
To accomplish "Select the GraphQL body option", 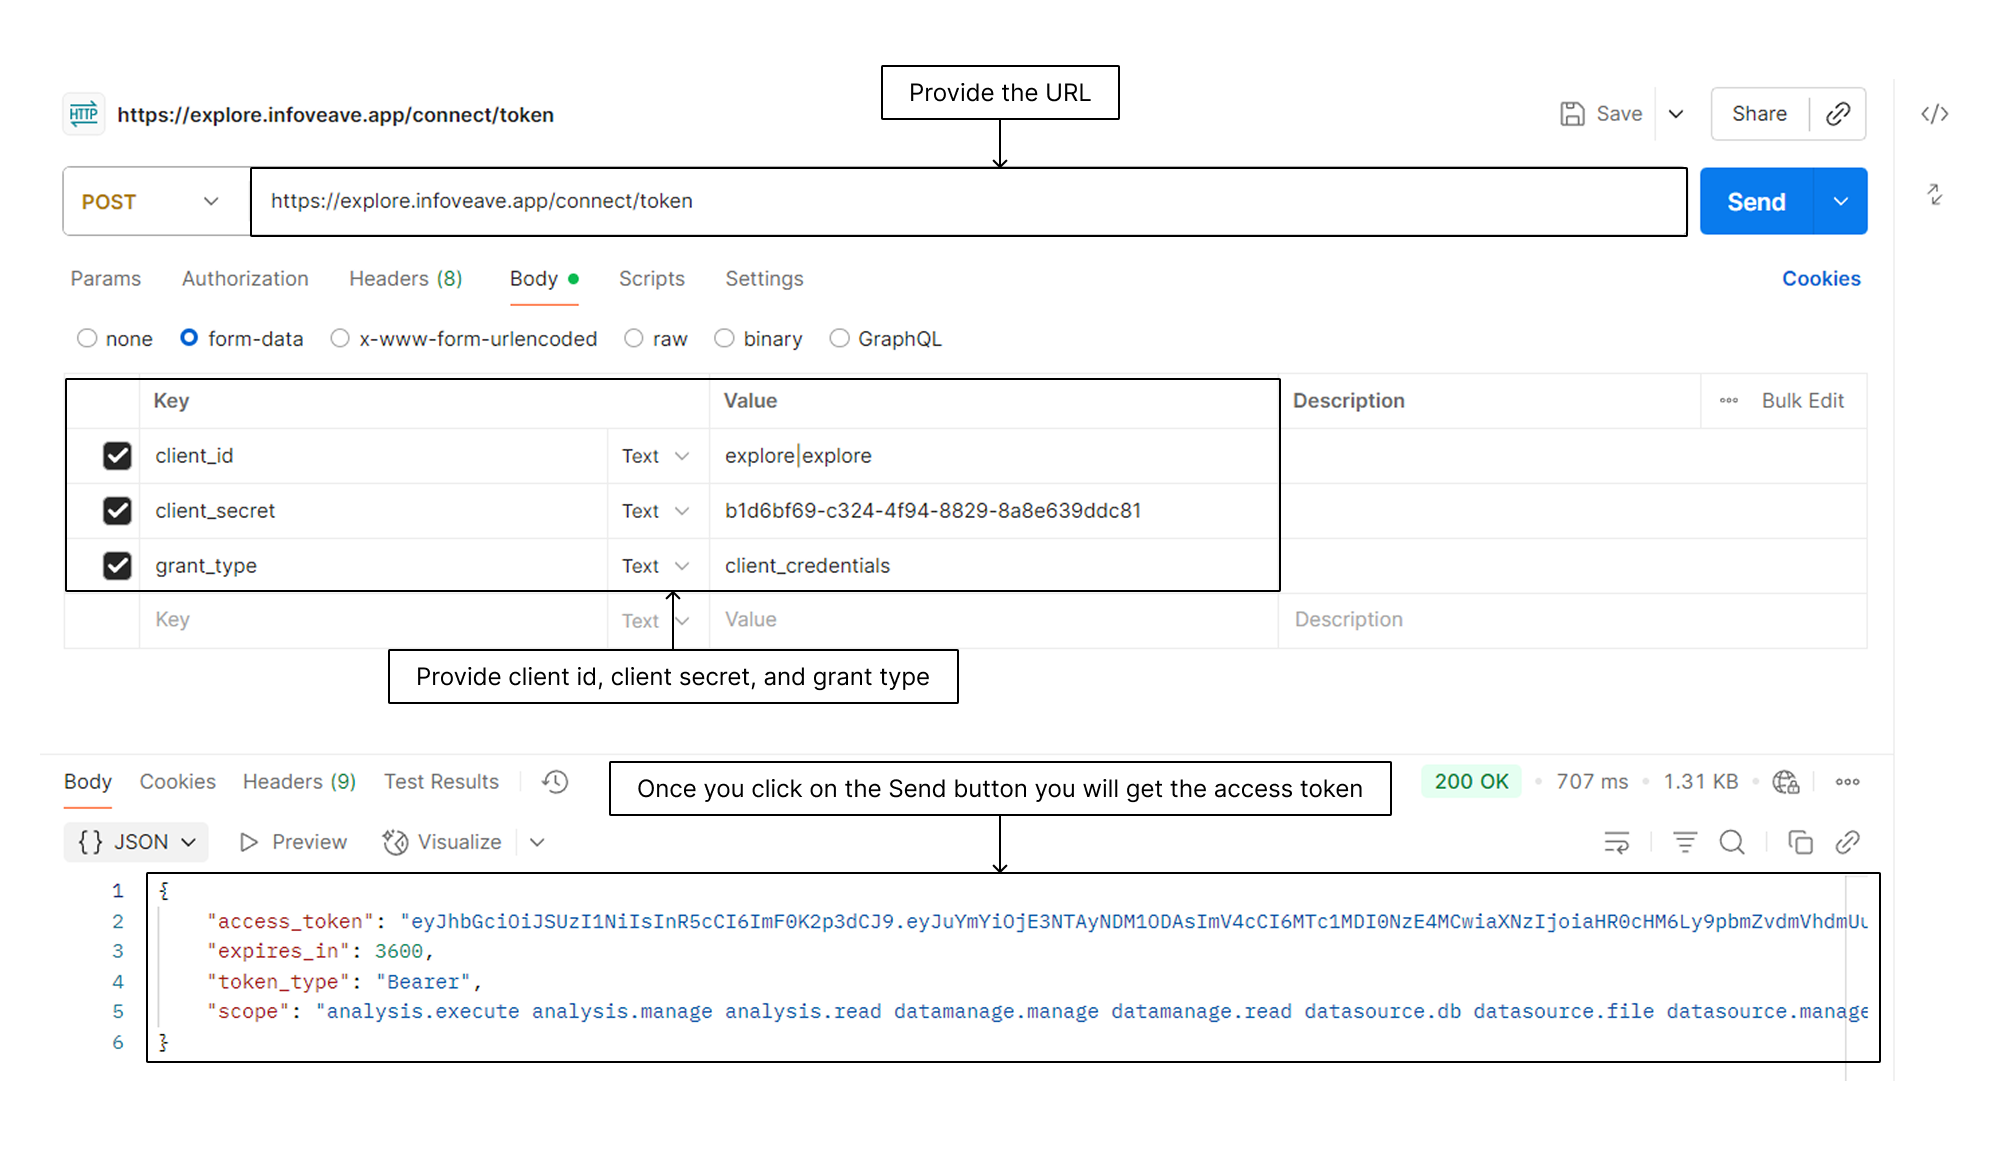I will click(x=839, y=338).
